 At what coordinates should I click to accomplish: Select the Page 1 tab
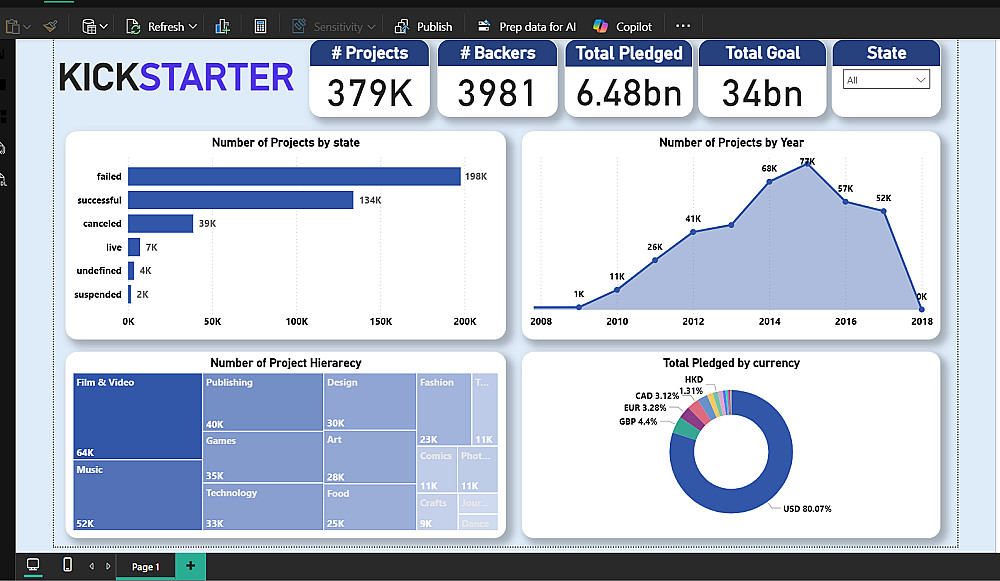coord(145,566)
